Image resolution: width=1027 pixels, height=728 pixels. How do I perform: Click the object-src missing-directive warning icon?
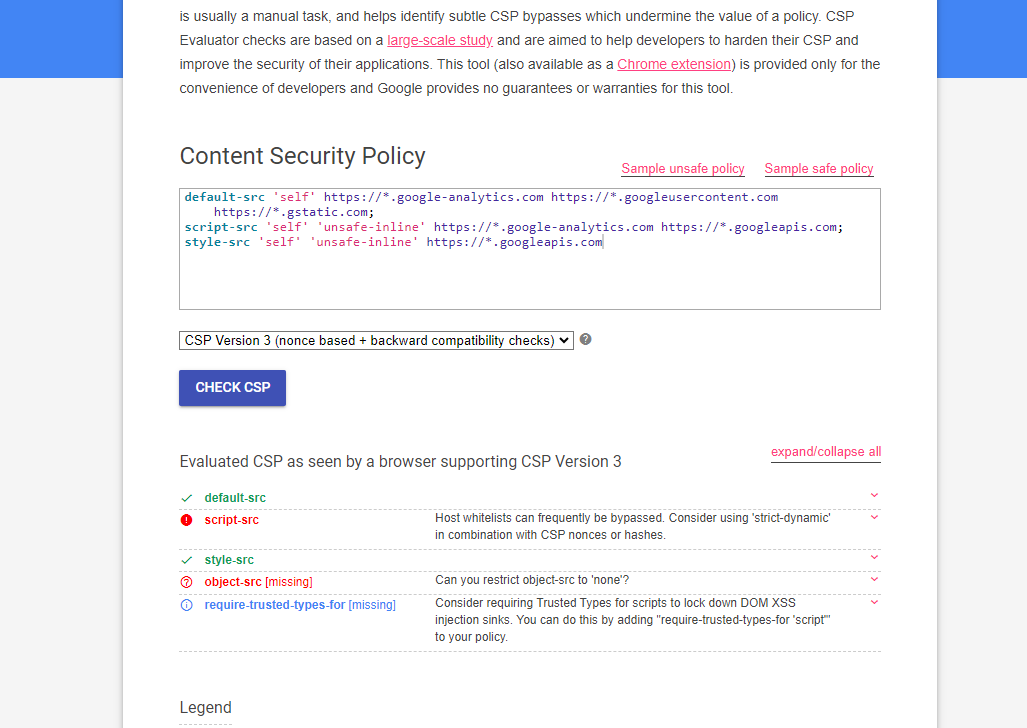point(186,582)
